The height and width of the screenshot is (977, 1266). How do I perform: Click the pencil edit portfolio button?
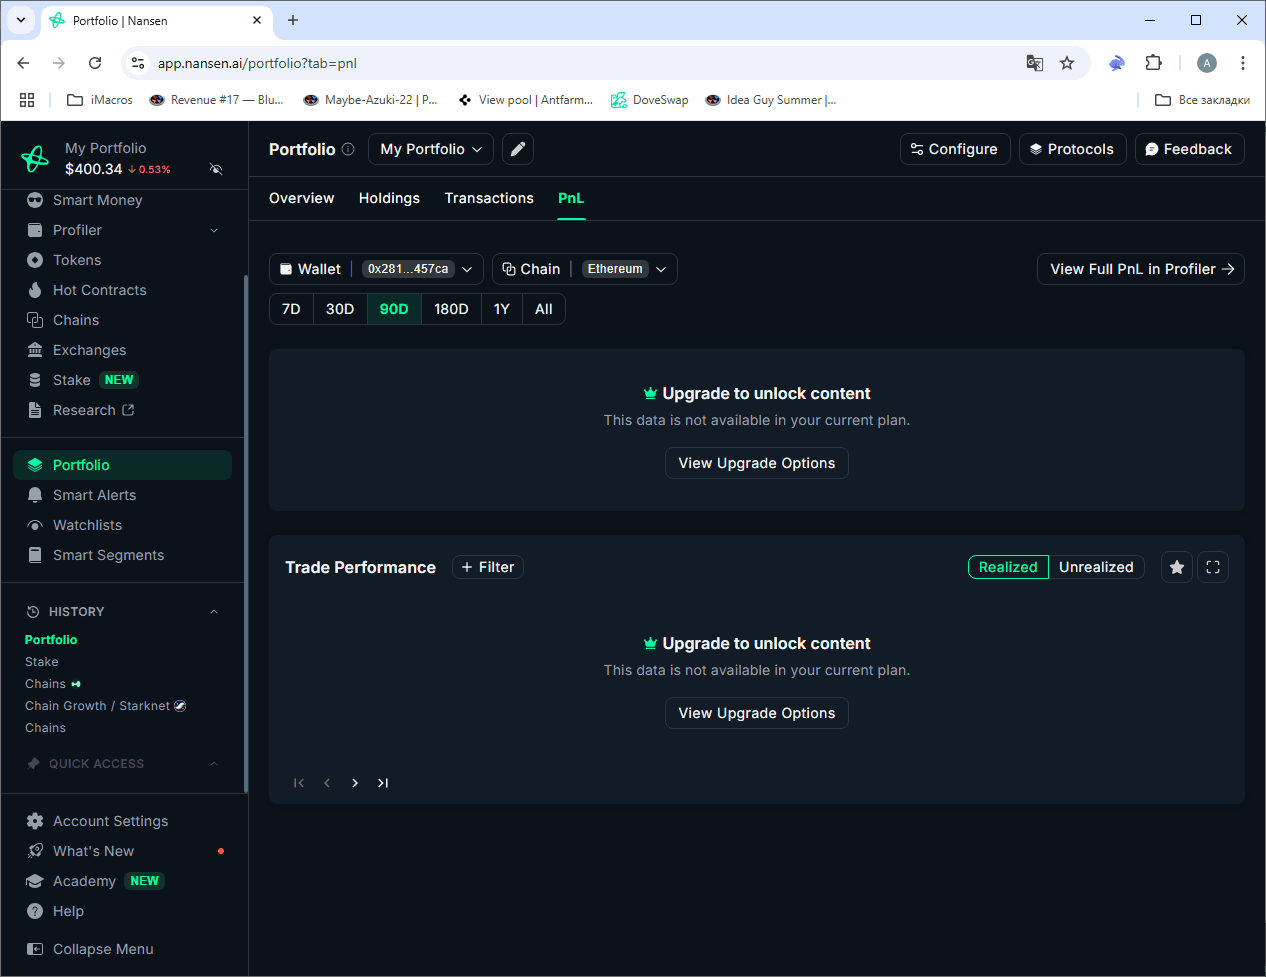[518, 149]
